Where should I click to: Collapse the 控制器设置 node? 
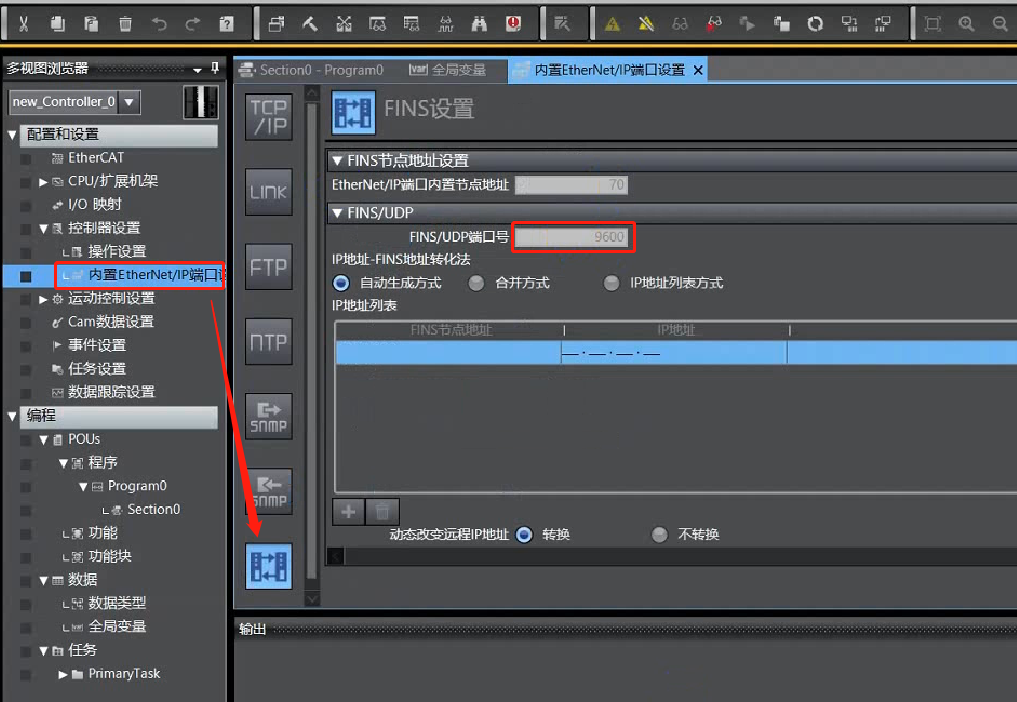[x=43, y=228]
